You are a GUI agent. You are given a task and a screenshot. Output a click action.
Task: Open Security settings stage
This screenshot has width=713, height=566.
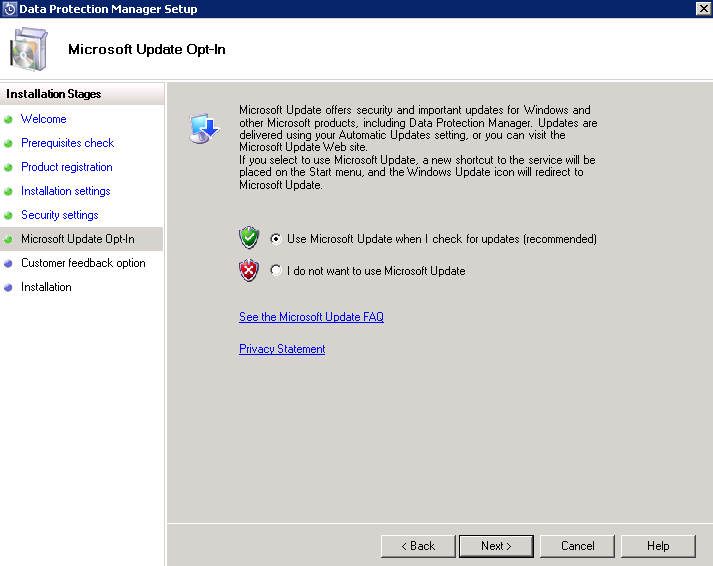[59, 215]
